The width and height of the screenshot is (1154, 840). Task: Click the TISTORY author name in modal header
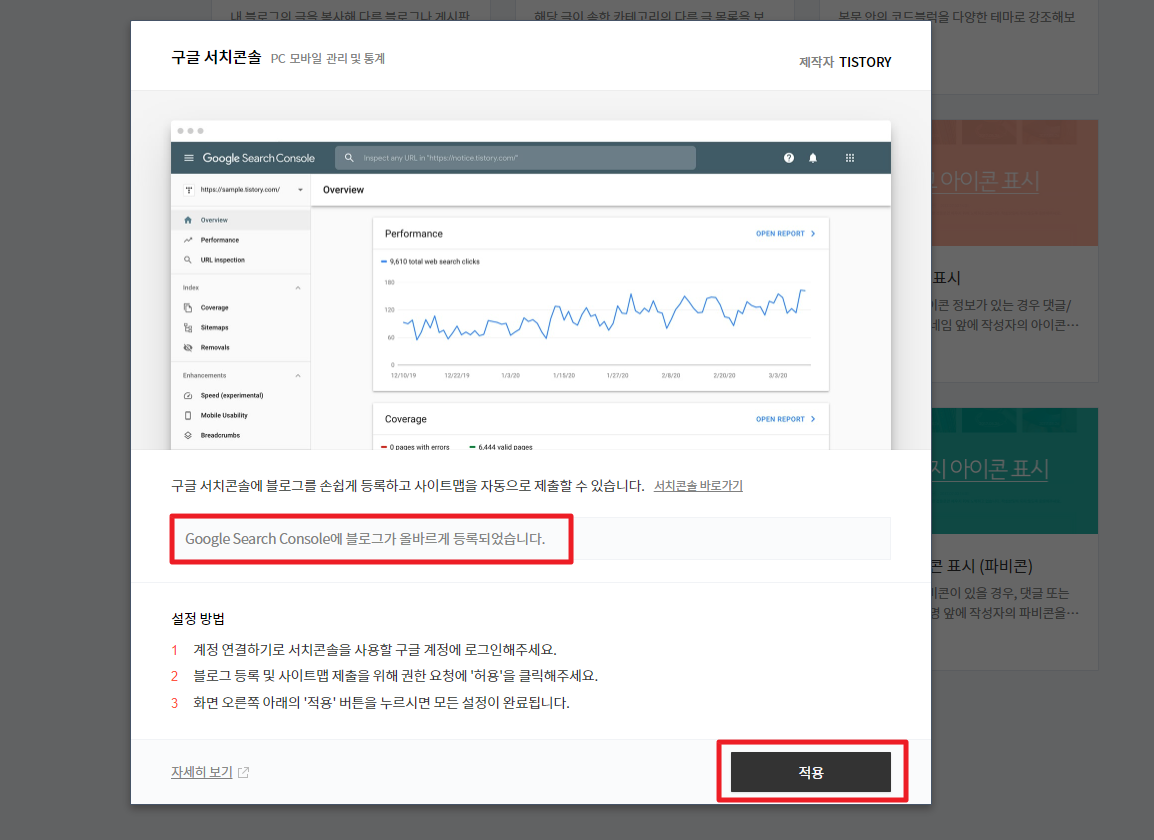(x=865, y=63)
